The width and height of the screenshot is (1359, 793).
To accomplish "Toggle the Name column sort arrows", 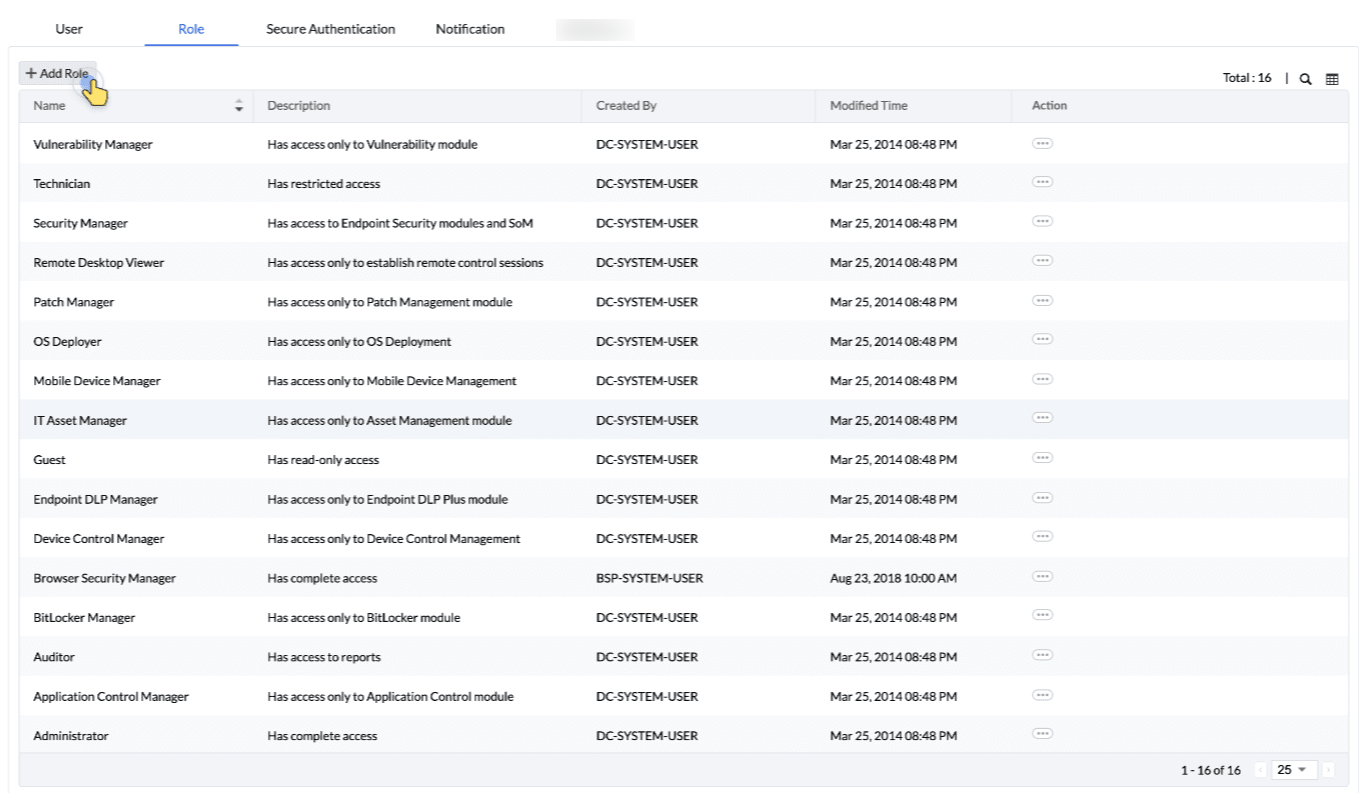I will tap(239, 105).
